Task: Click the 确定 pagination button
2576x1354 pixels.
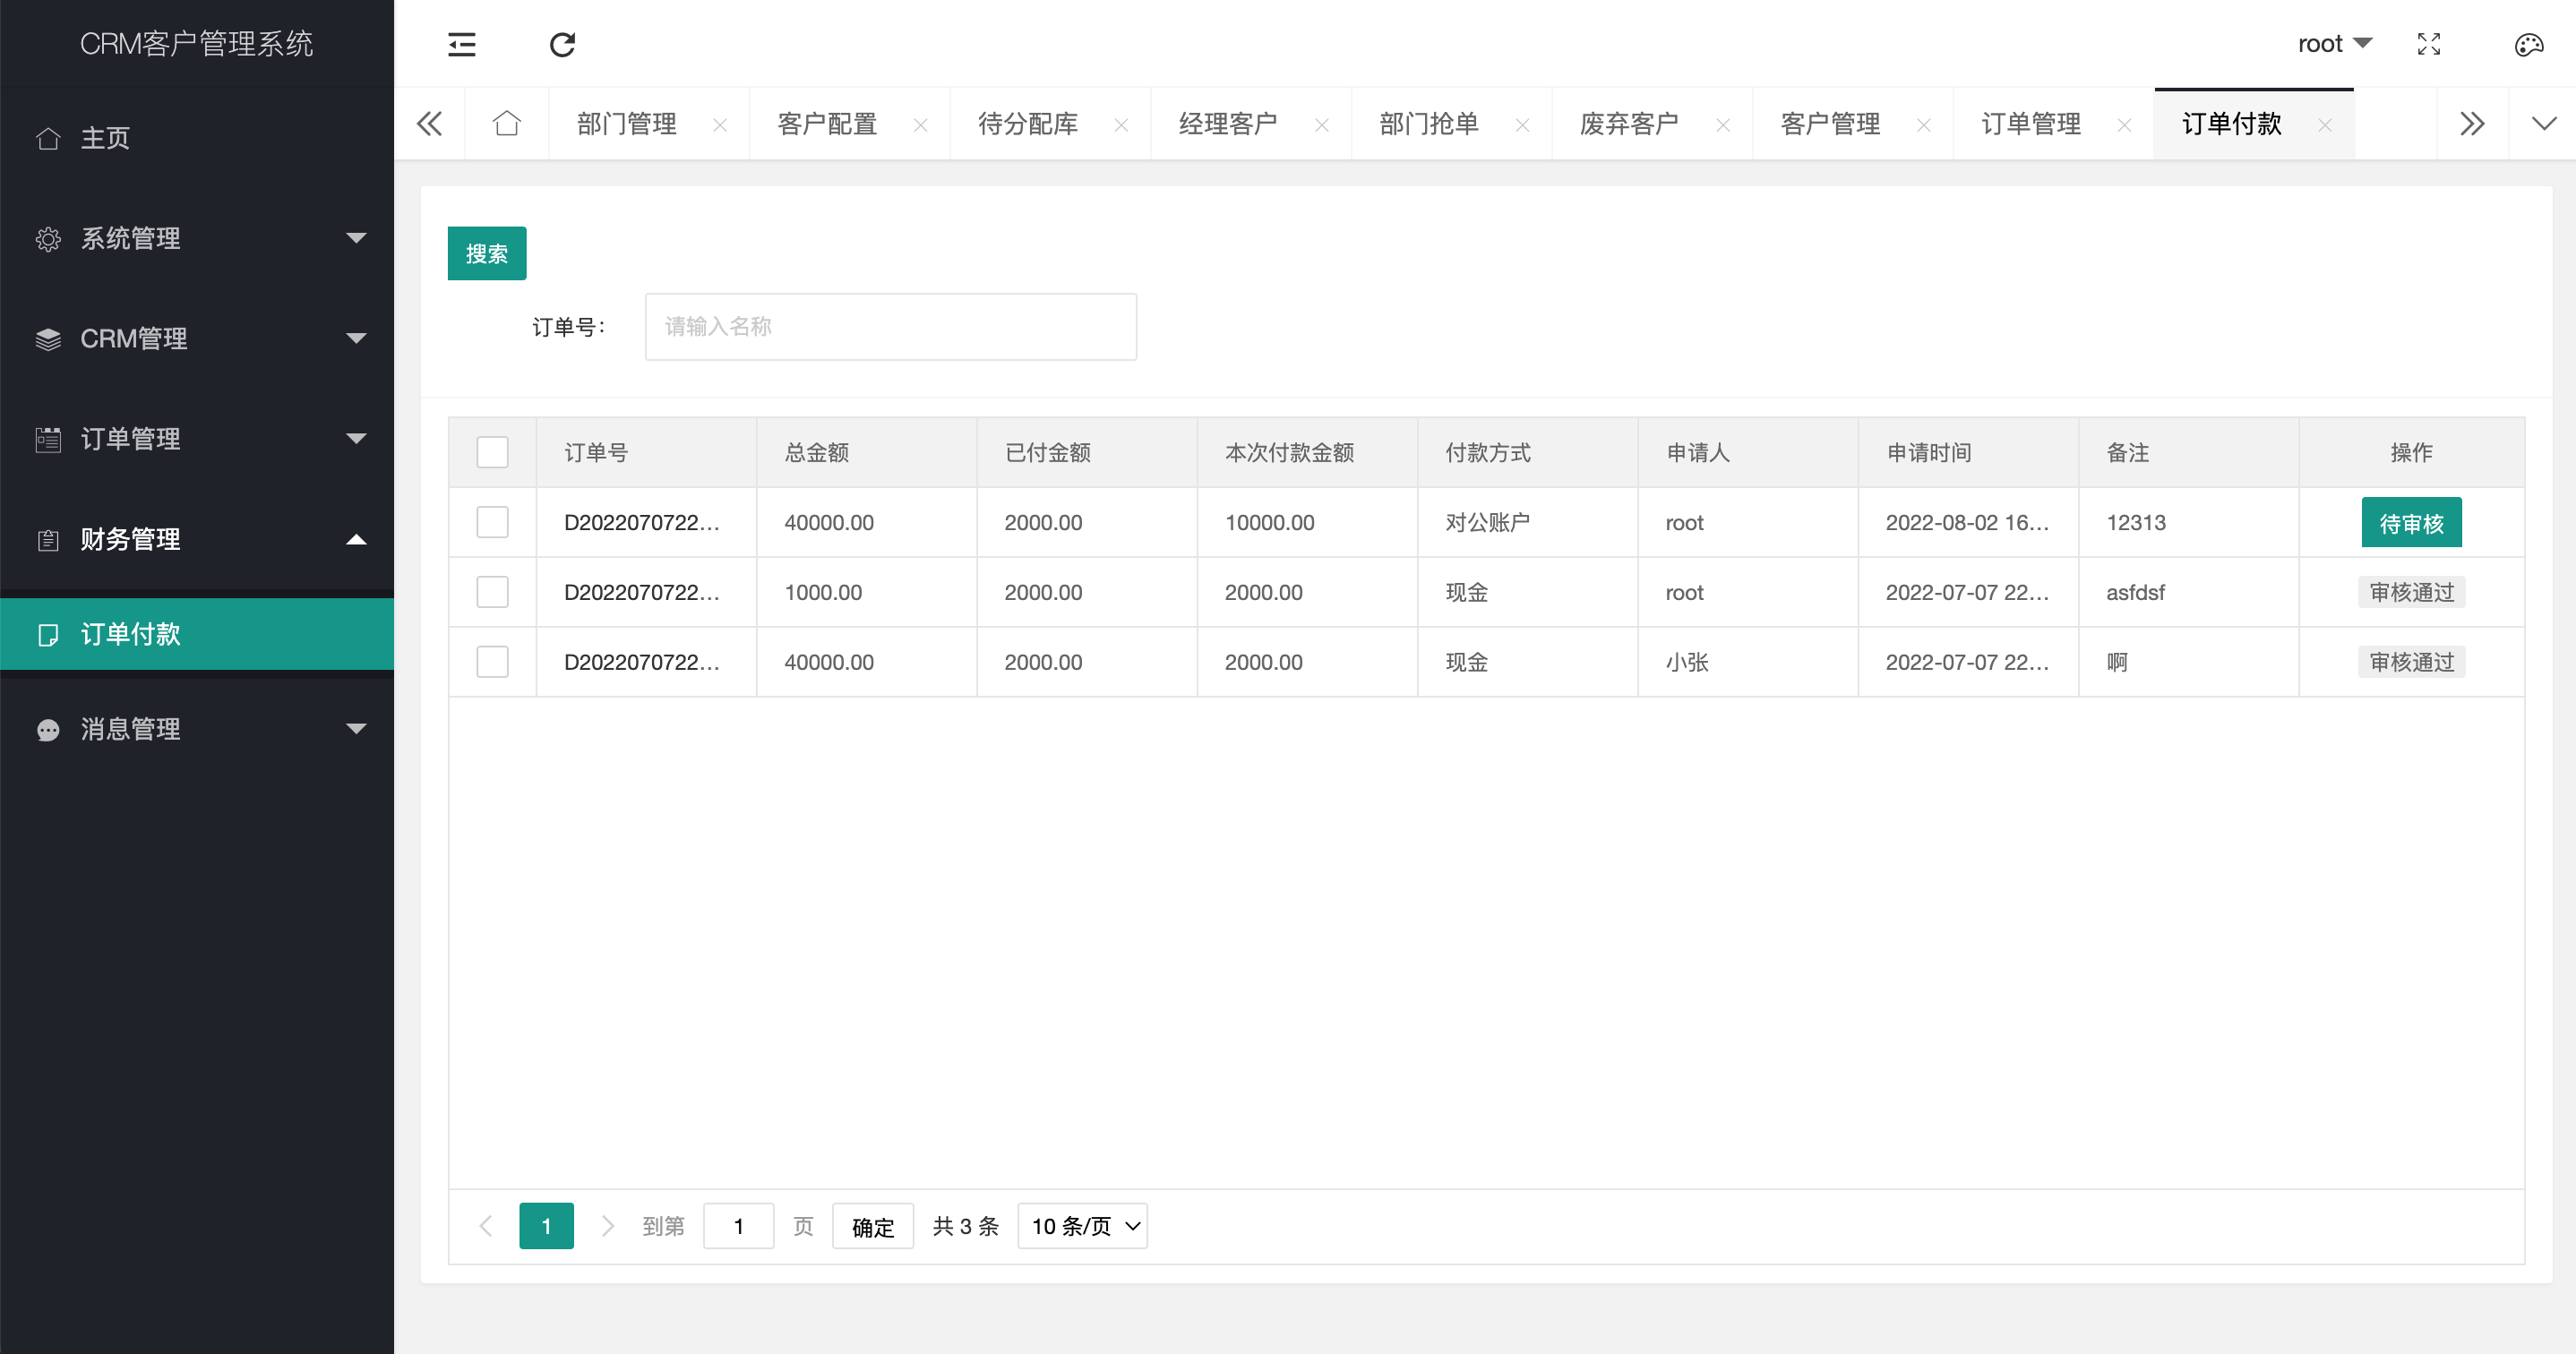Action: coord(873,1226)
